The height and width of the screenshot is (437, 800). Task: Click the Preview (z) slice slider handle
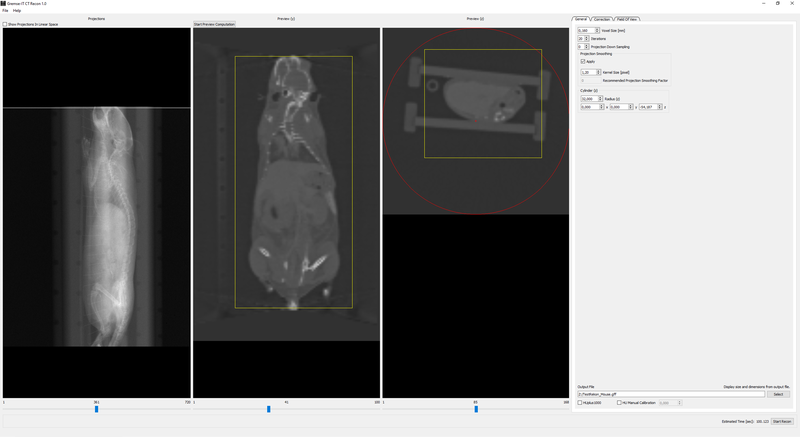(476, 409)
